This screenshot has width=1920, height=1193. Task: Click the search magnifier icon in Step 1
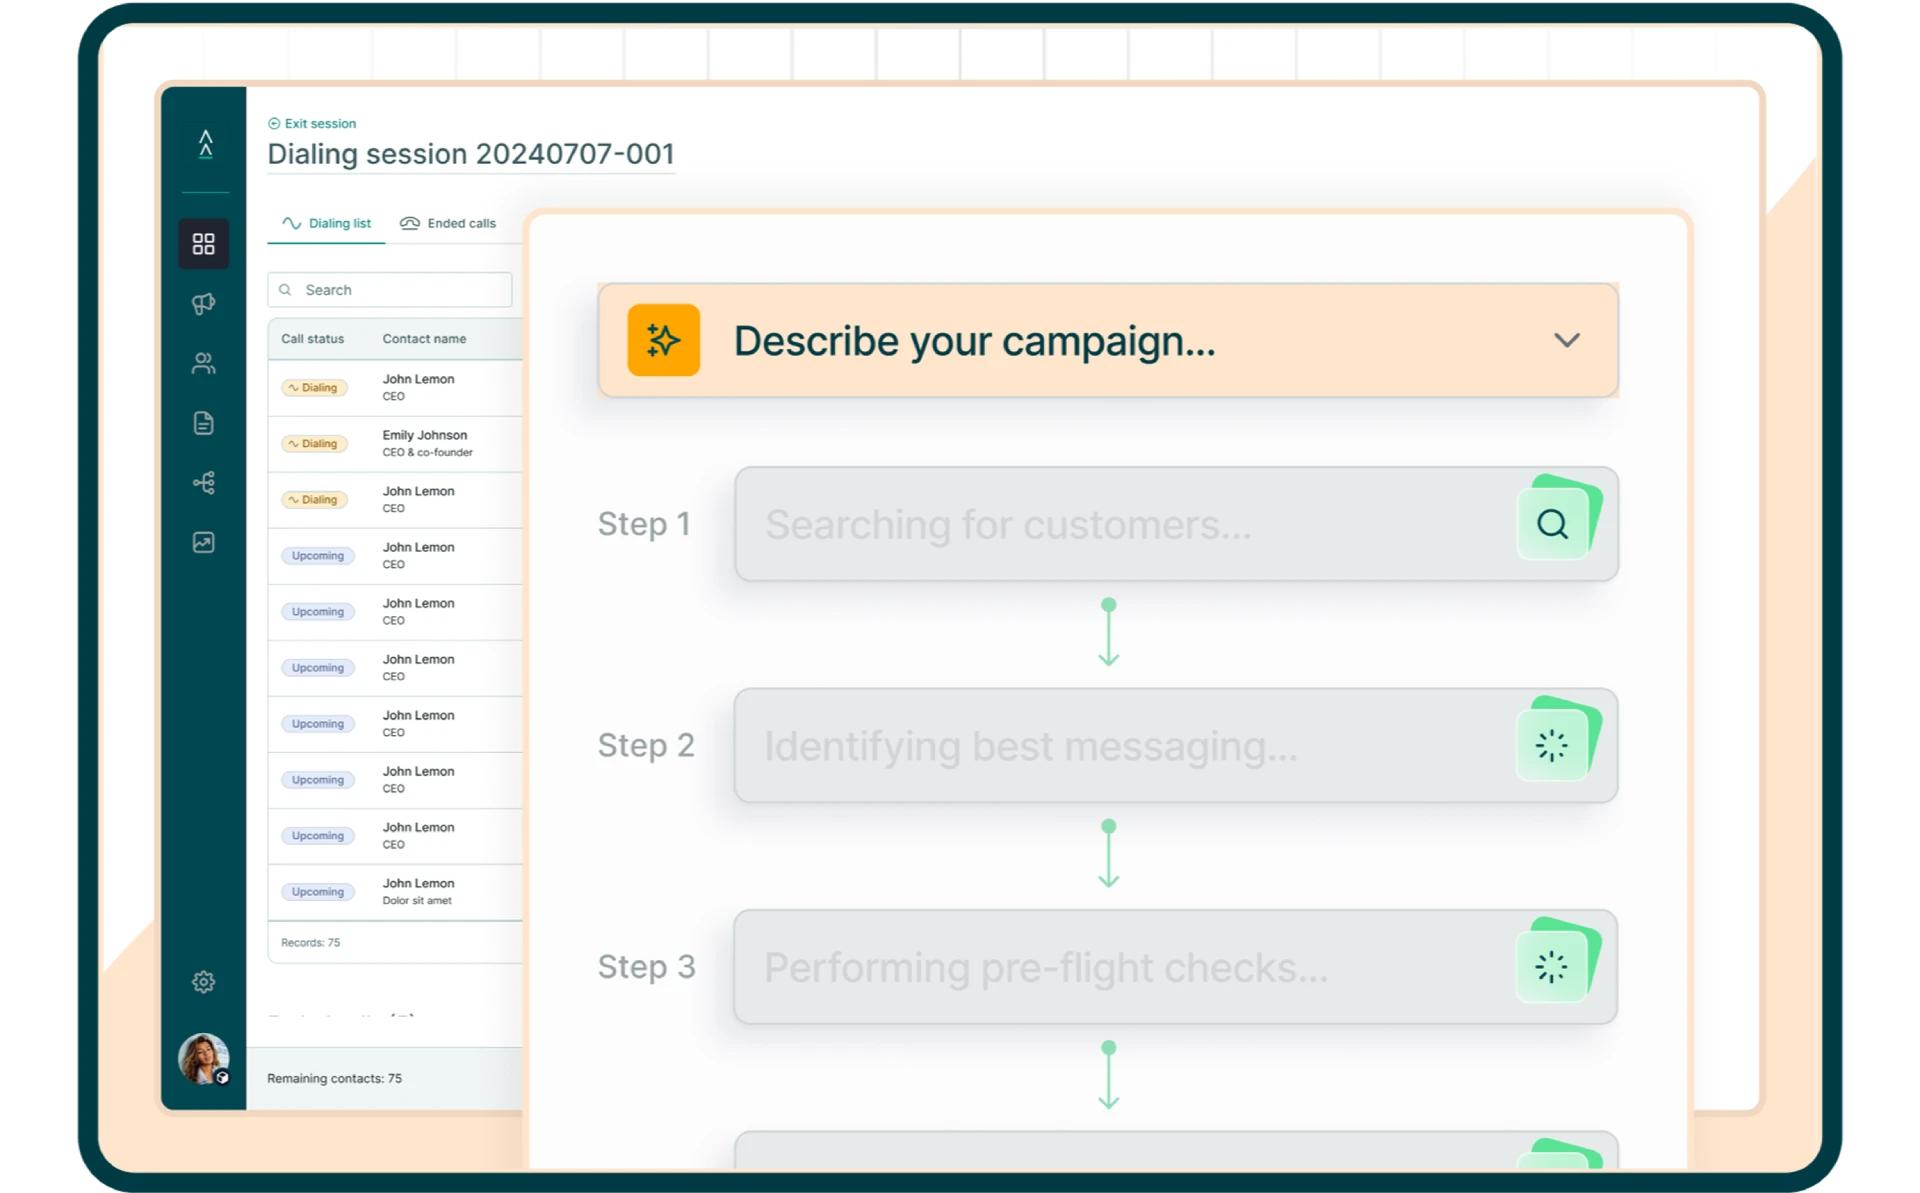(1552, 524)
